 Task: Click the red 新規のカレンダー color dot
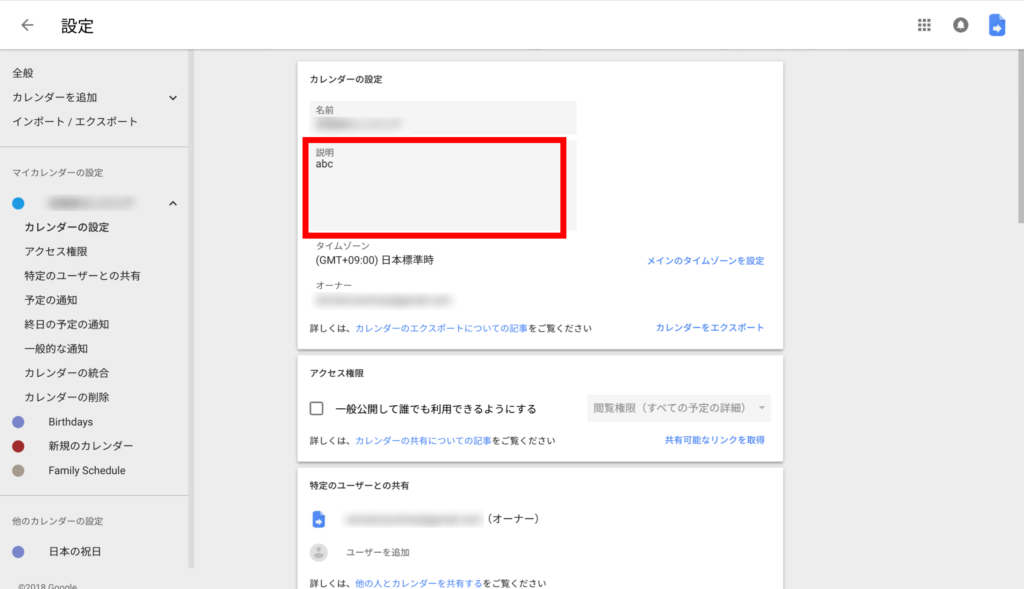pyautogui.click(x=18, y=446)
